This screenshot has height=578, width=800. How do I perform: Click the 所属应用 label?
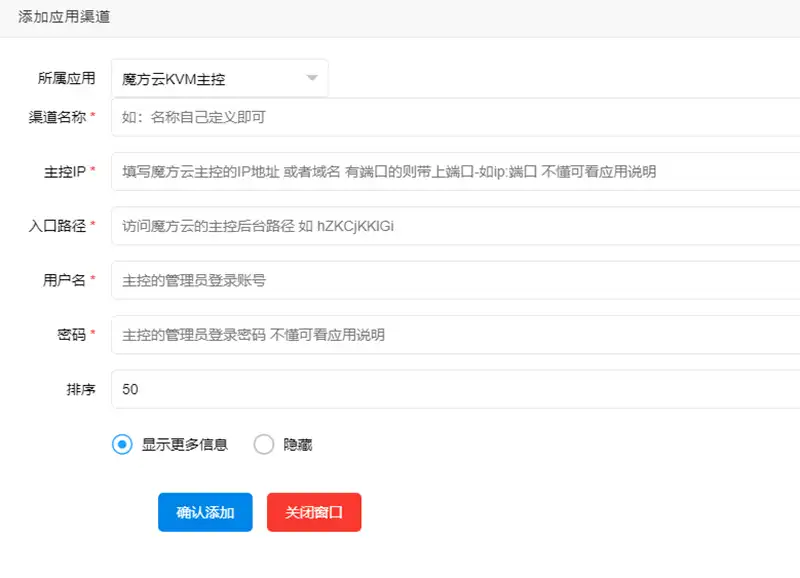(x=67, y=78)
